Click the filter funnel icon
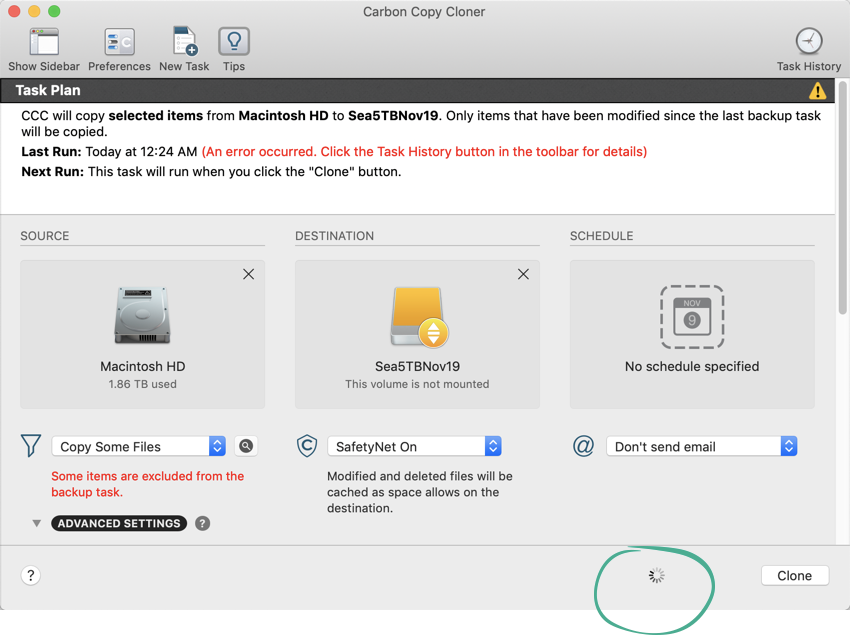The image size is (850, 635). click(31, 446)
